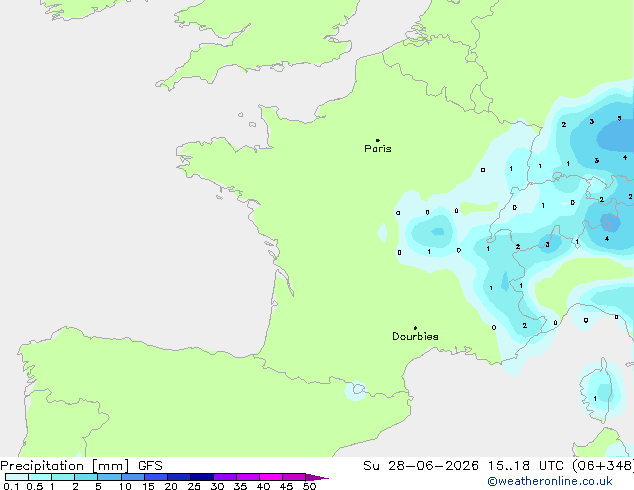The image size is (634, 490).
Task: Pick the 25 to 30 mm dark blue swatch
Action: coord(202,477)
